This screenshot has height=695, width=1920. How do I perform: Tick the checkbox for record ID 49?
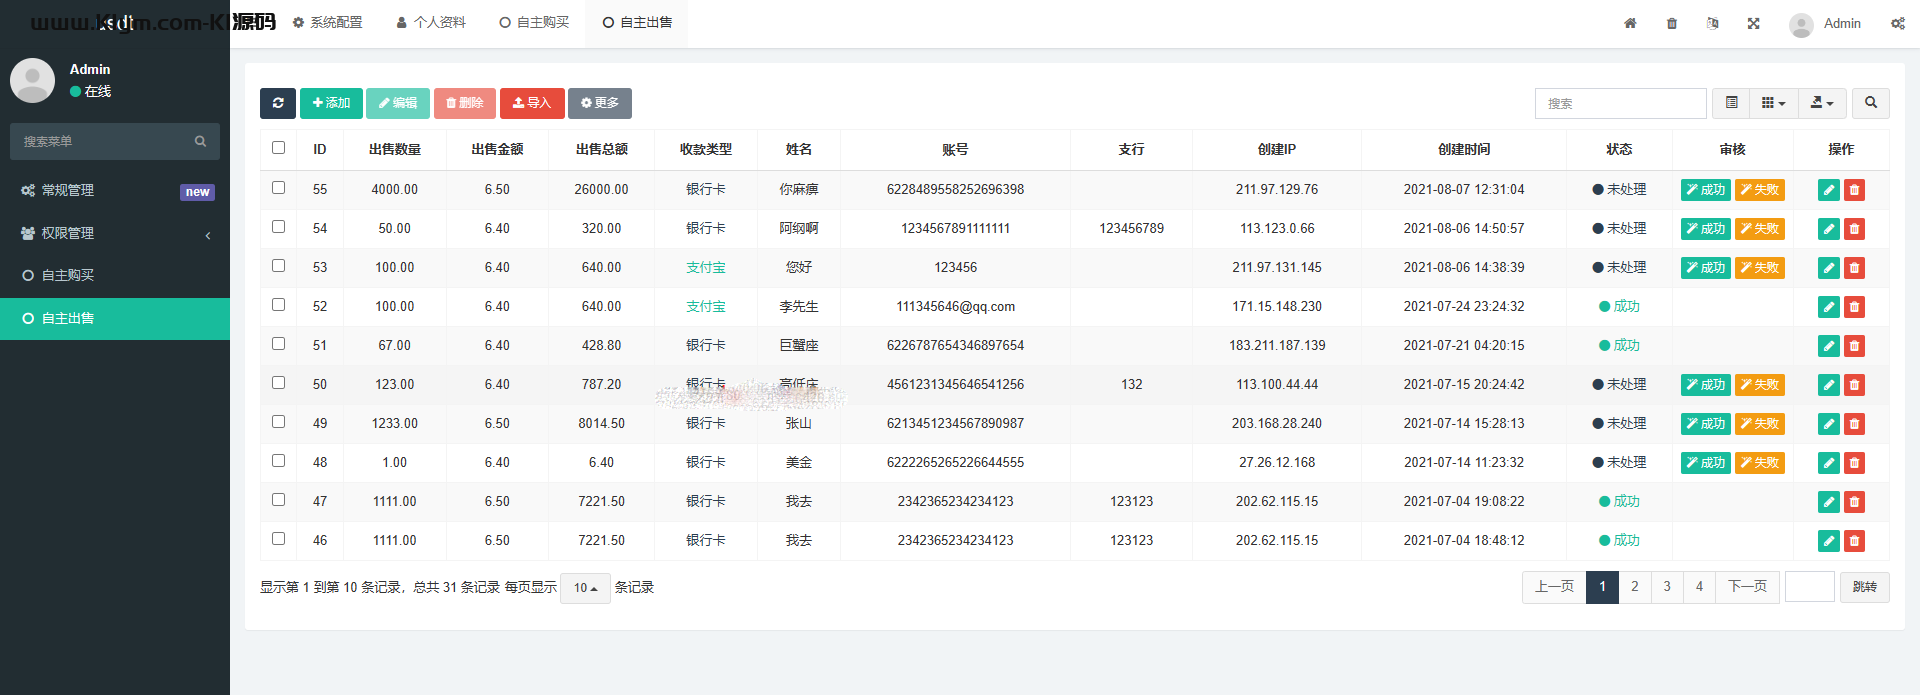coord(278,422)
